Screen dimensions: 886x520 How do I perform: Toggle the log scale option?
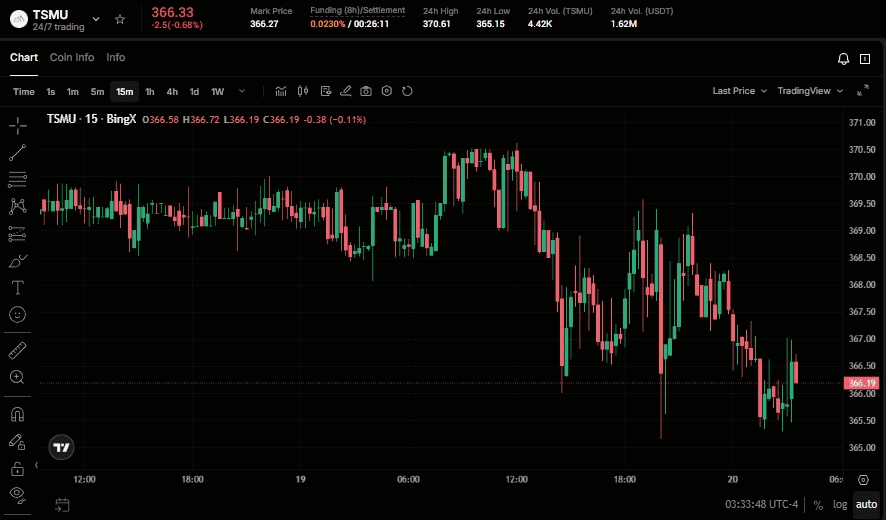coord(839,505)
